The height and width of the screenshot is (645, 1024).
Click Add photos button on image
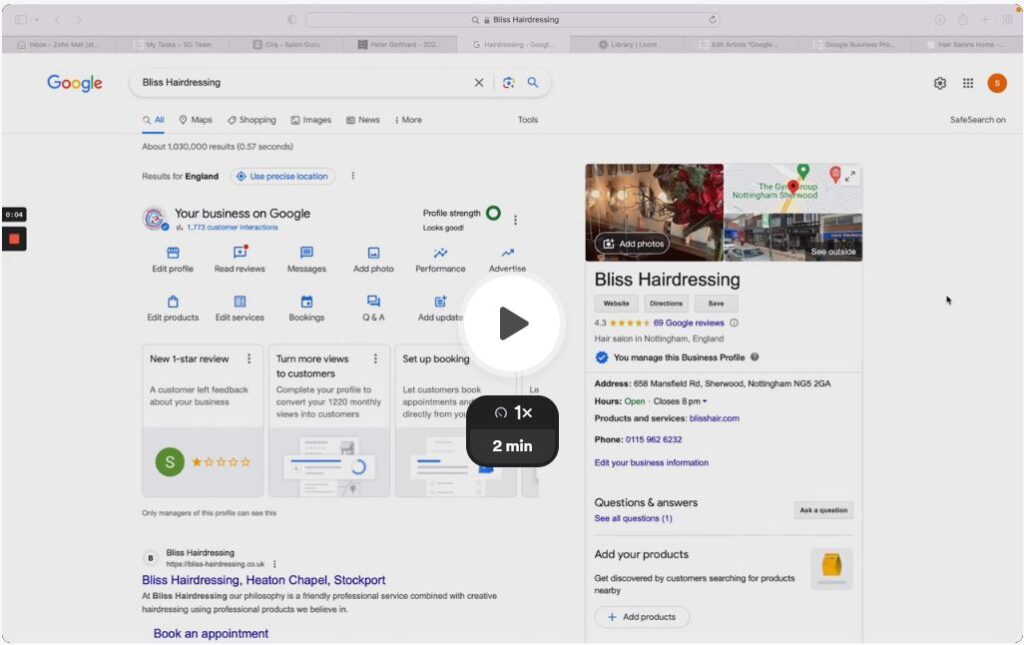coord(632,244)
